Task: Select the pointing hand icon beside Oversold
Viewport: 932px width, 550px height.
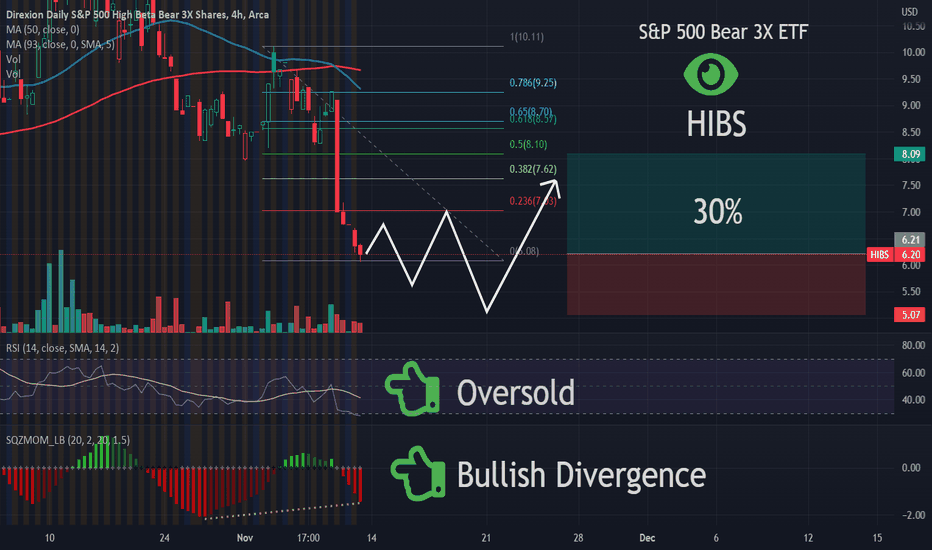Action: click(413, 388)
